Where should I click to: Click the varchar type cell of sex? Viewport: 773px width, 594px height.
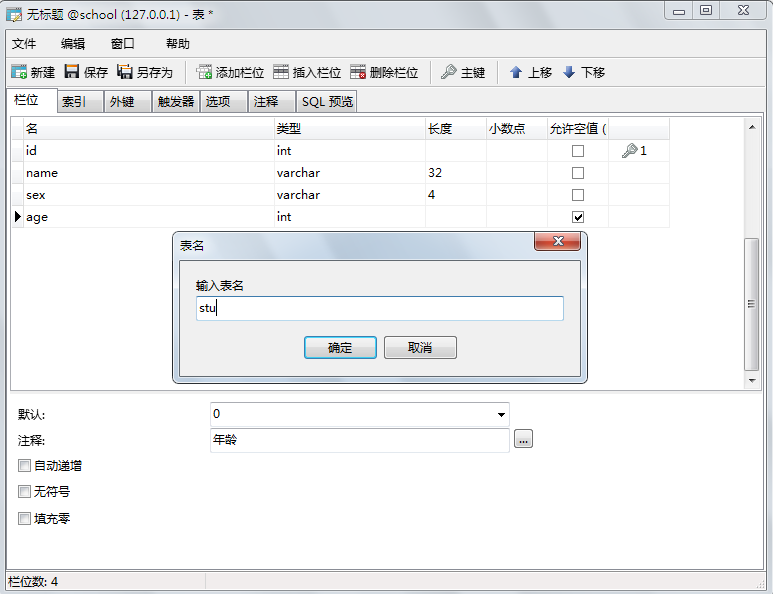point(350,195)
